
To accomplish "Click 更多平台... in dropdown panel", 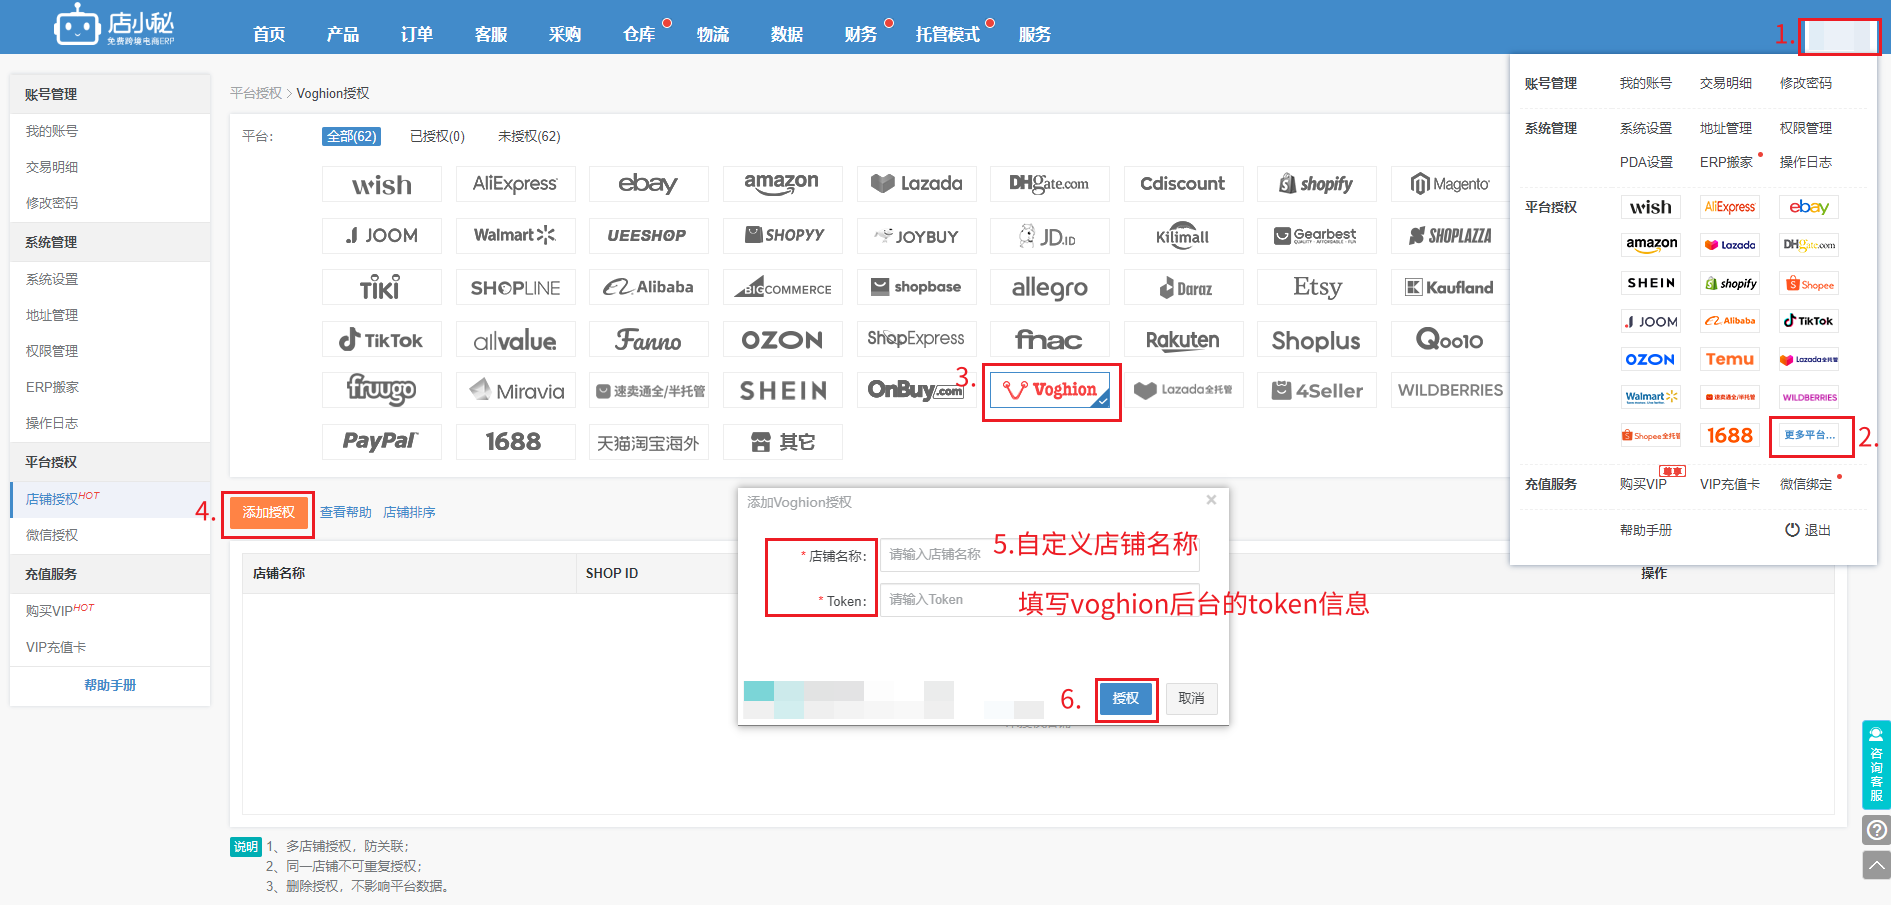I will (1810, 435).
